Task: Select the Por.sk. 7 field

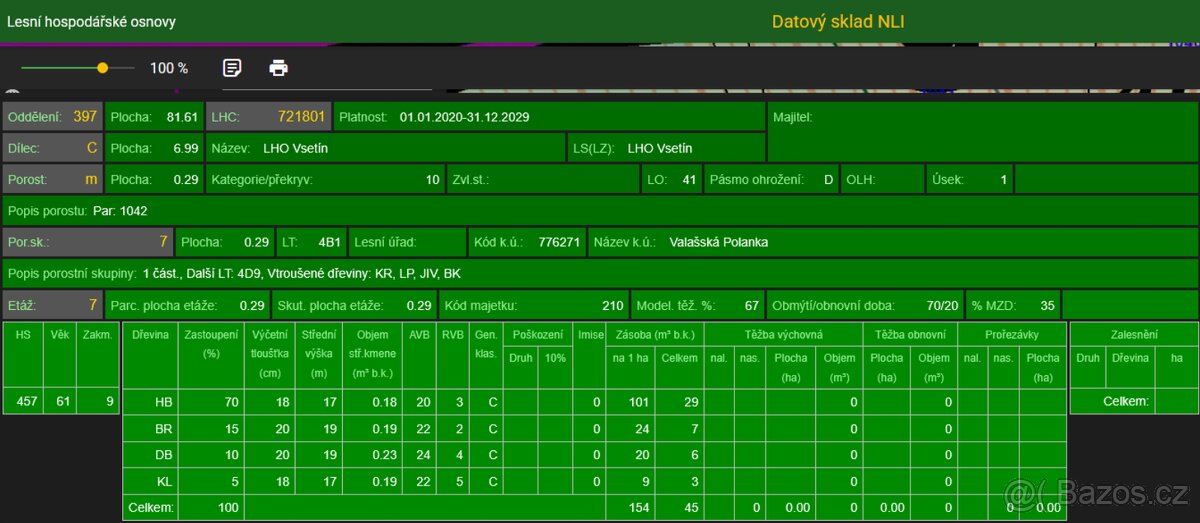Action: (87, 242)
